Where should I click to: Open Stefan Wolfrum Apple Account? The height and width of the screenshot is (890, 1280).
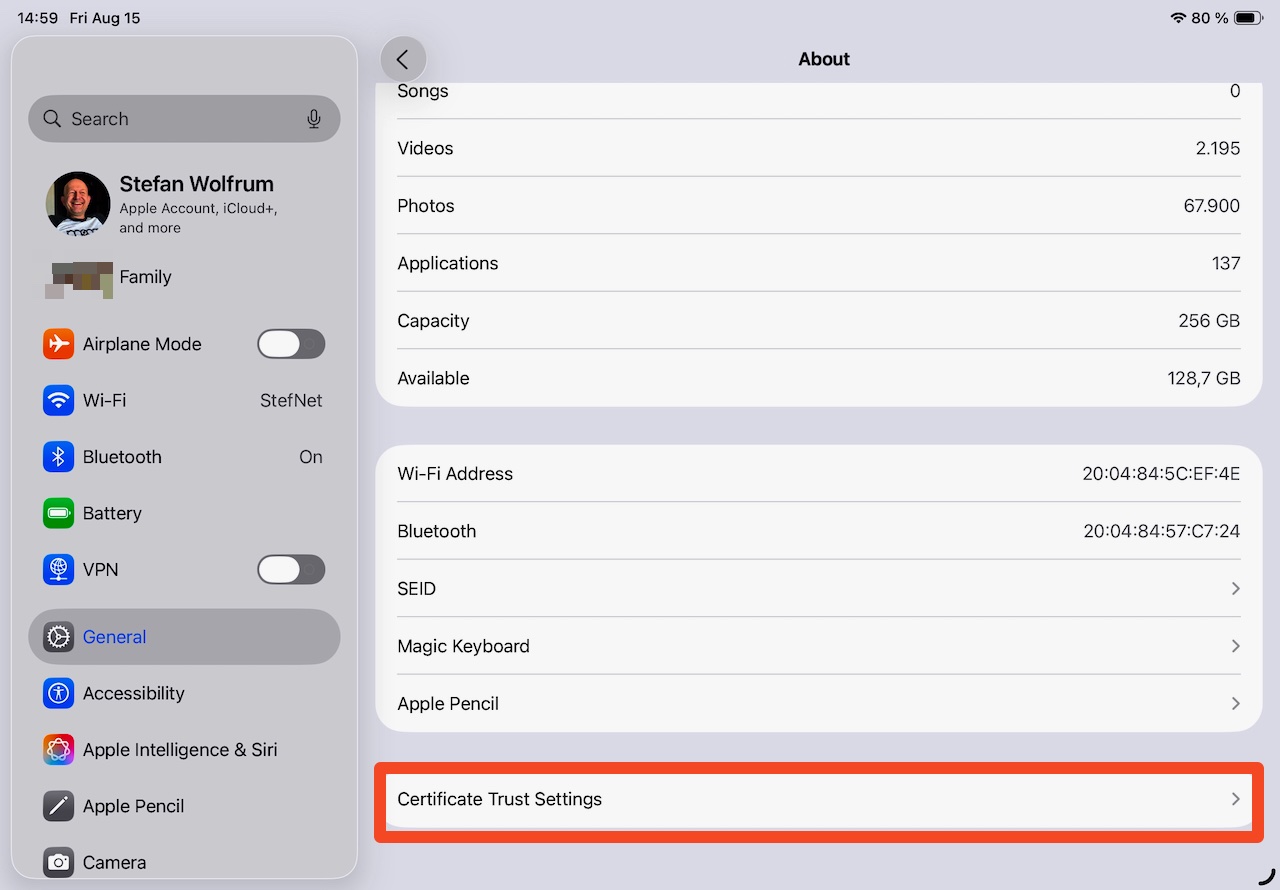(x=184, y=203)
